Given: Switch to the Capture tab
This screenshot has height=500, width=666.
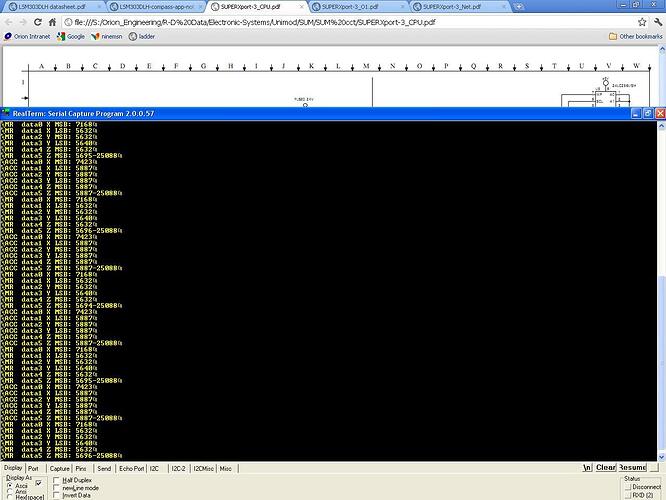Looking at the screenshot, I should [59, 468].
